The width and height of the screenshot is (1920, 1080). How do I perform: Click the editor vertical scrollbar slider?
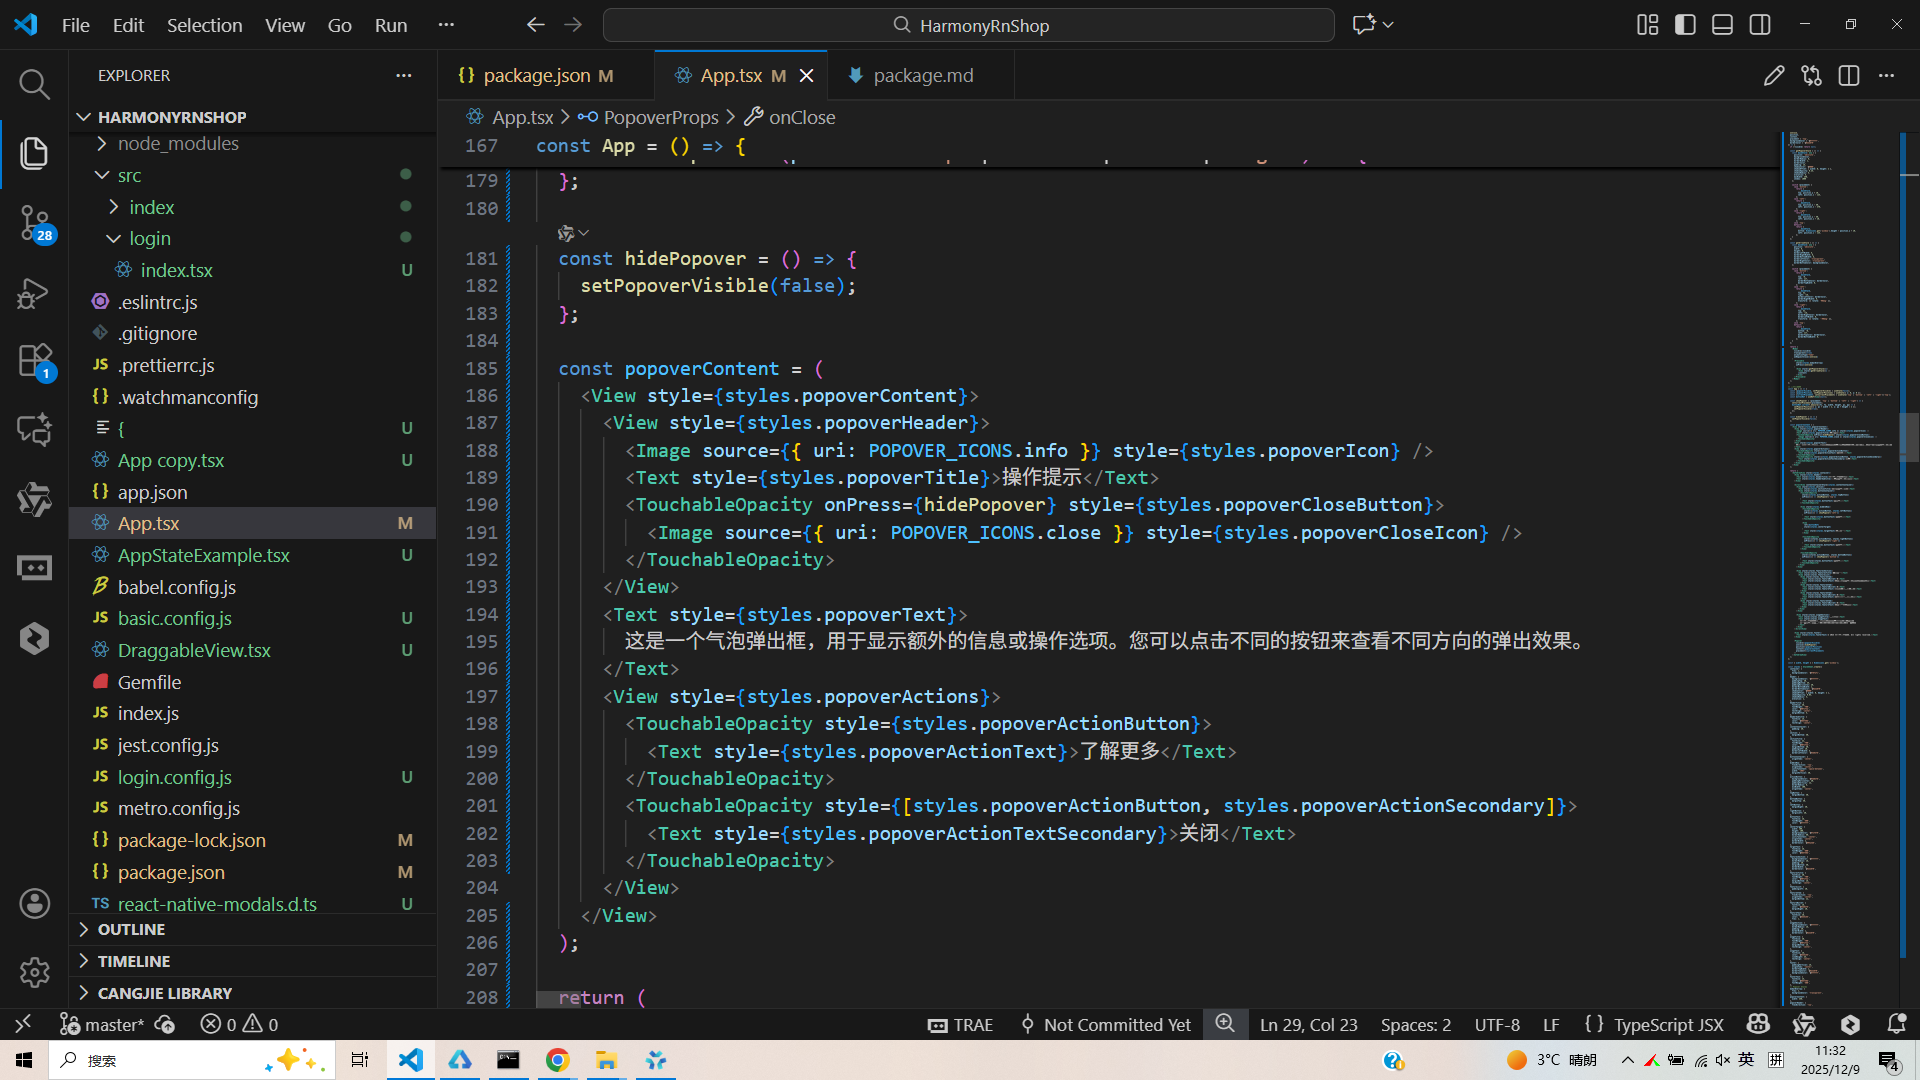1908,437
